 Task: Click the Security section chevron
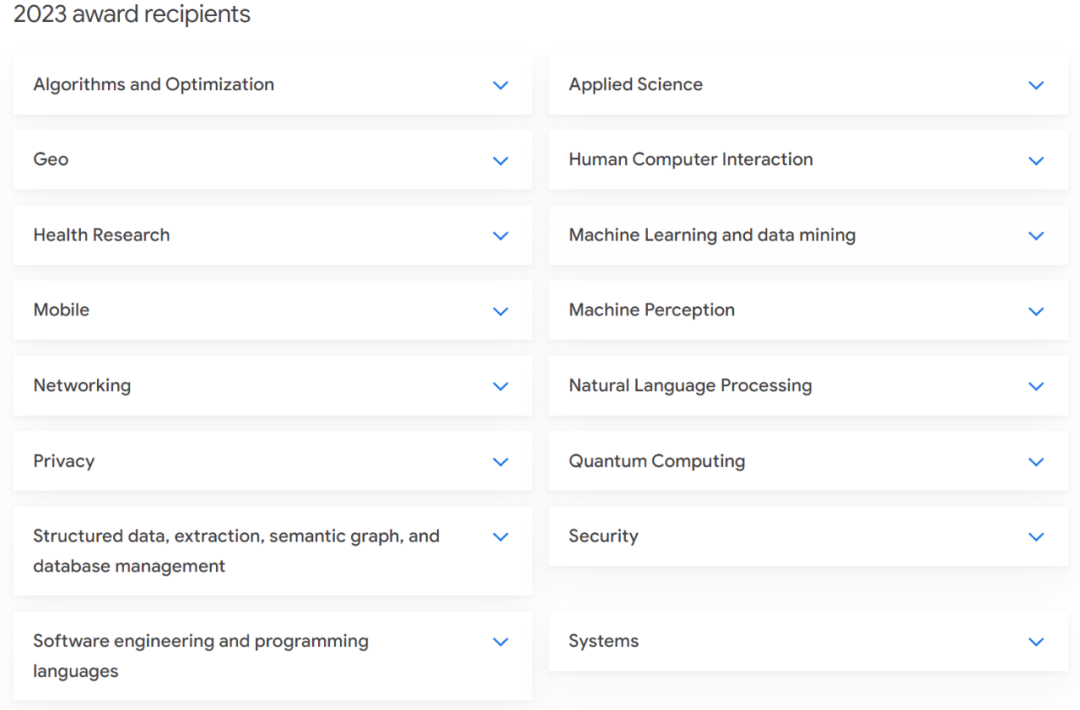pyautogui.click(x=1036, y=537)
